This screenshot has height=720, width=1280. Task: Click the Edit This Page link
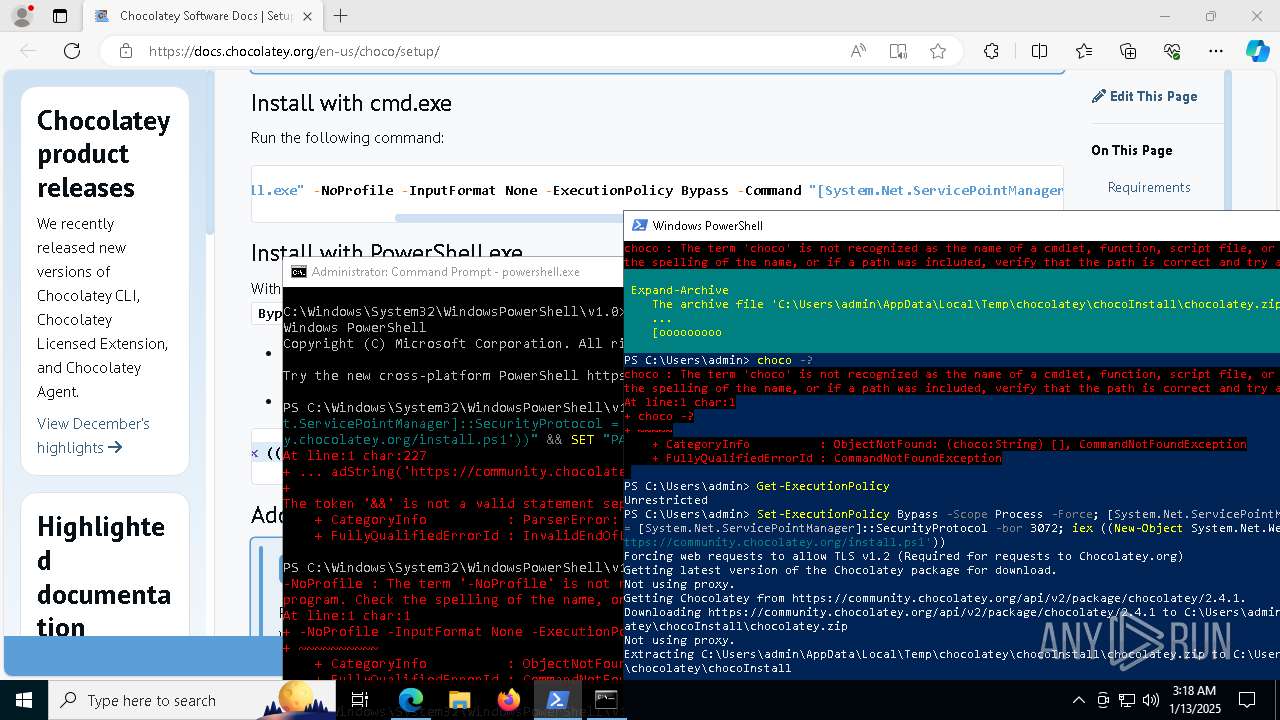tap(1145, 96)
